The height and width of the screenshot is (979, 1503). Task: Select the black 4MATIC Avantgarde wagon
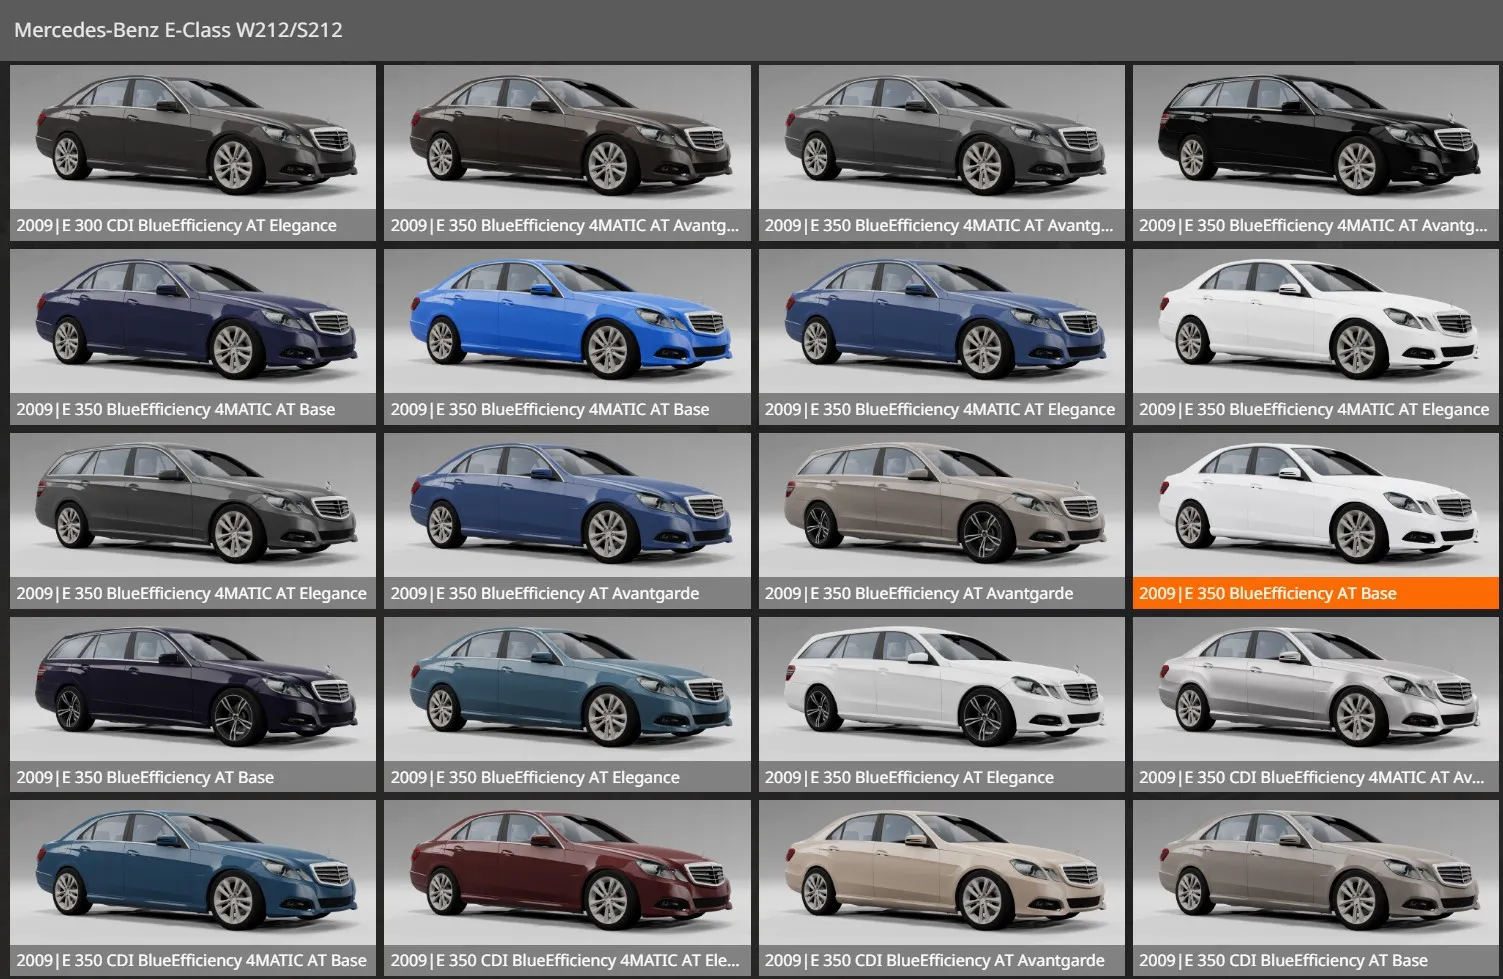pyautogui.click(x=1316, y=153)
